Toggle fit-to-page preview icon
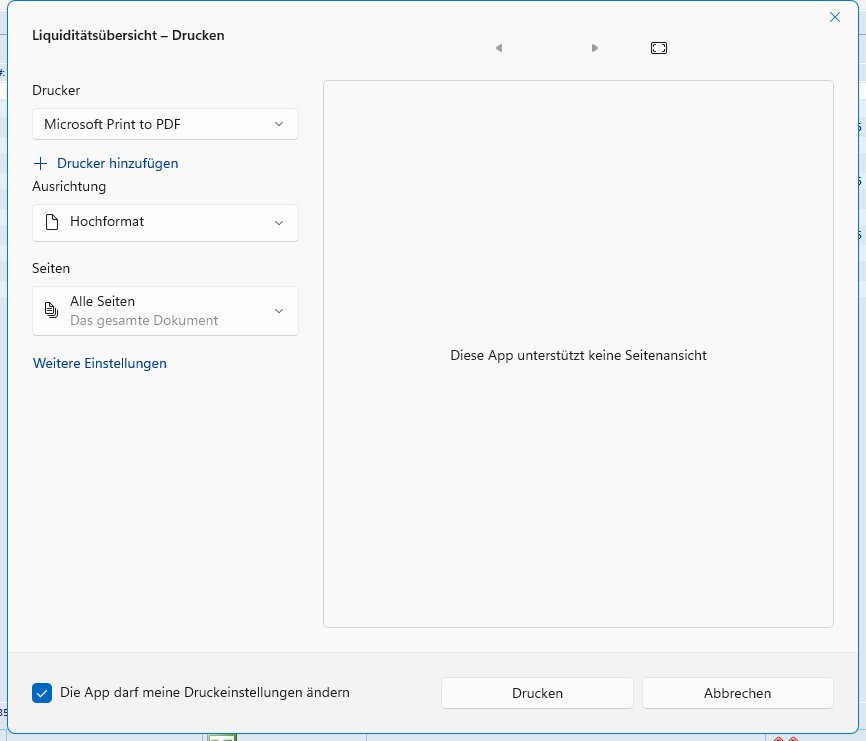The width and height of the screenshot is (866, 741). [x=659, y=48]
